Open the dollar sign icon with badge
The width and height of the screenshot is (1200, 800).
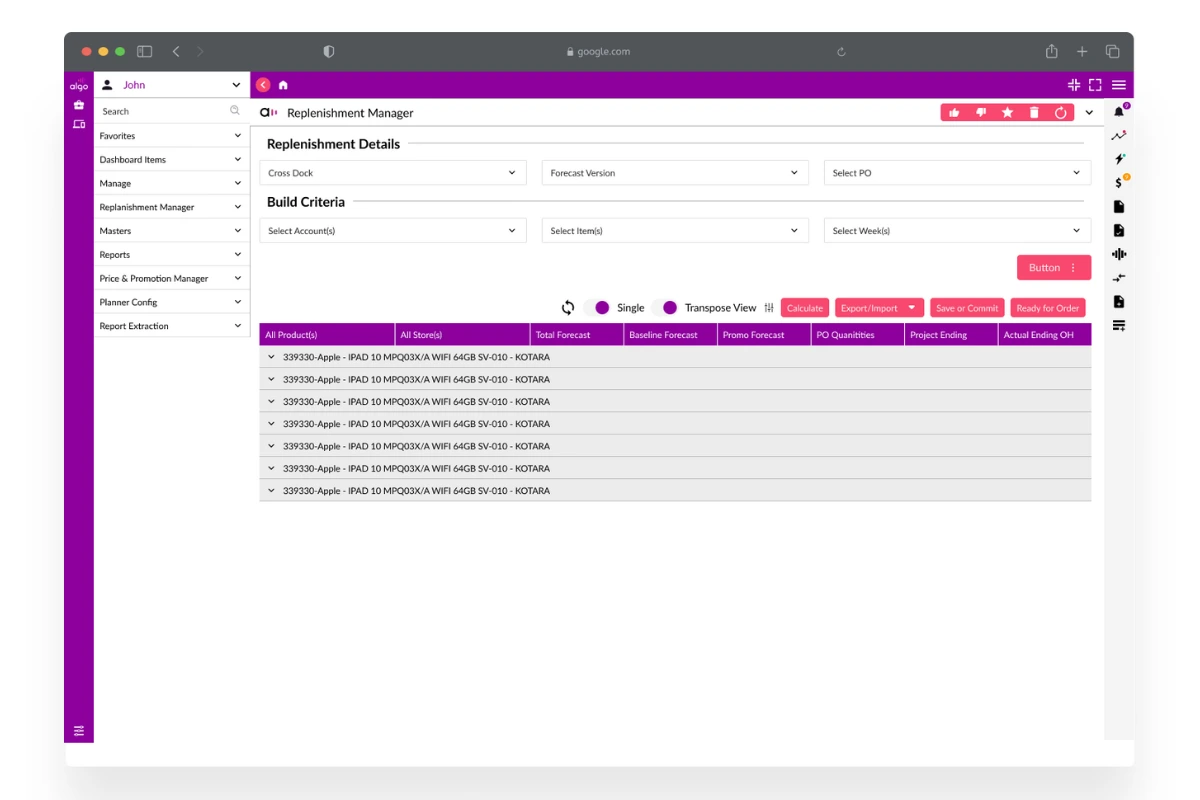1120,182
